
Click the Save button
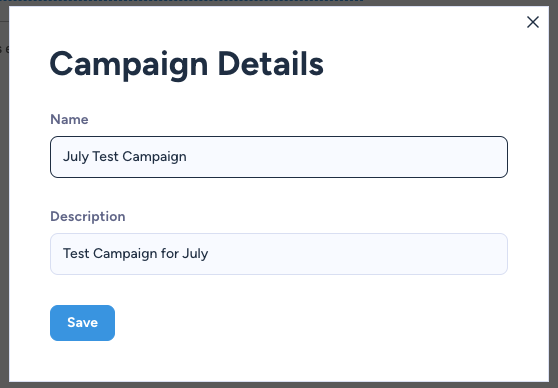tap(82, 323)
